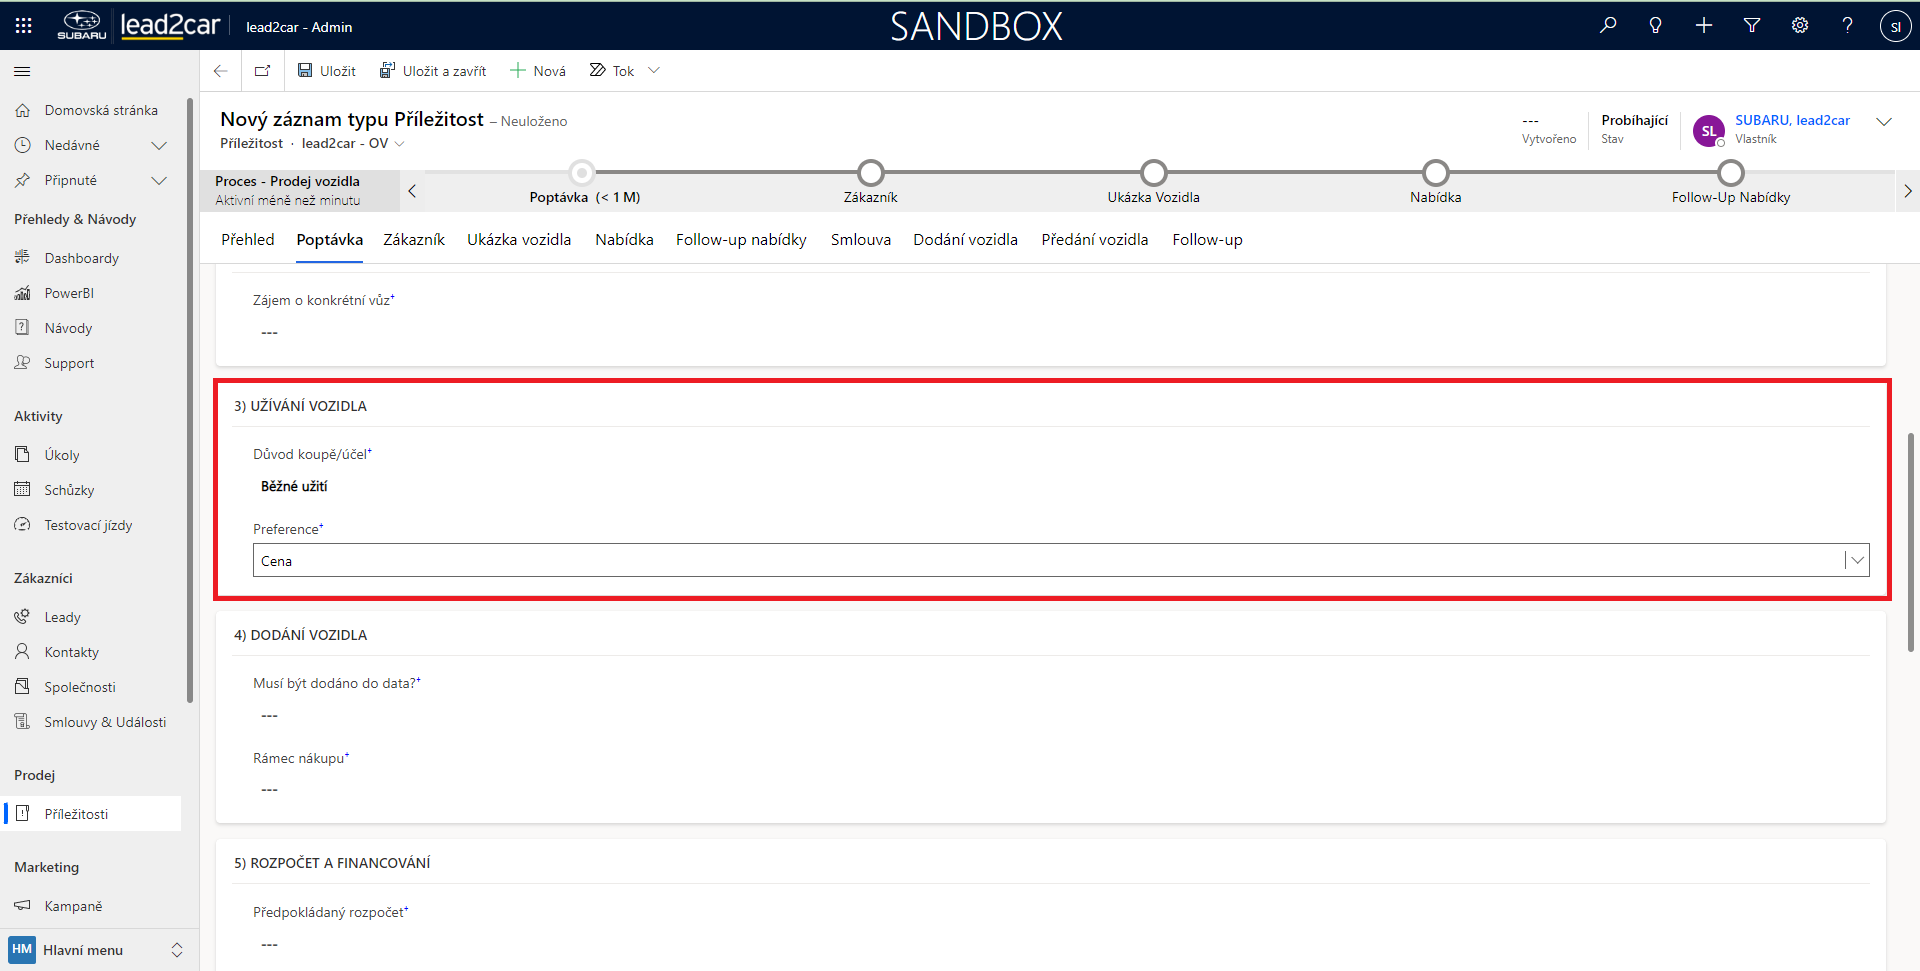Switch to the Smlouva tab

pos(860,240)
